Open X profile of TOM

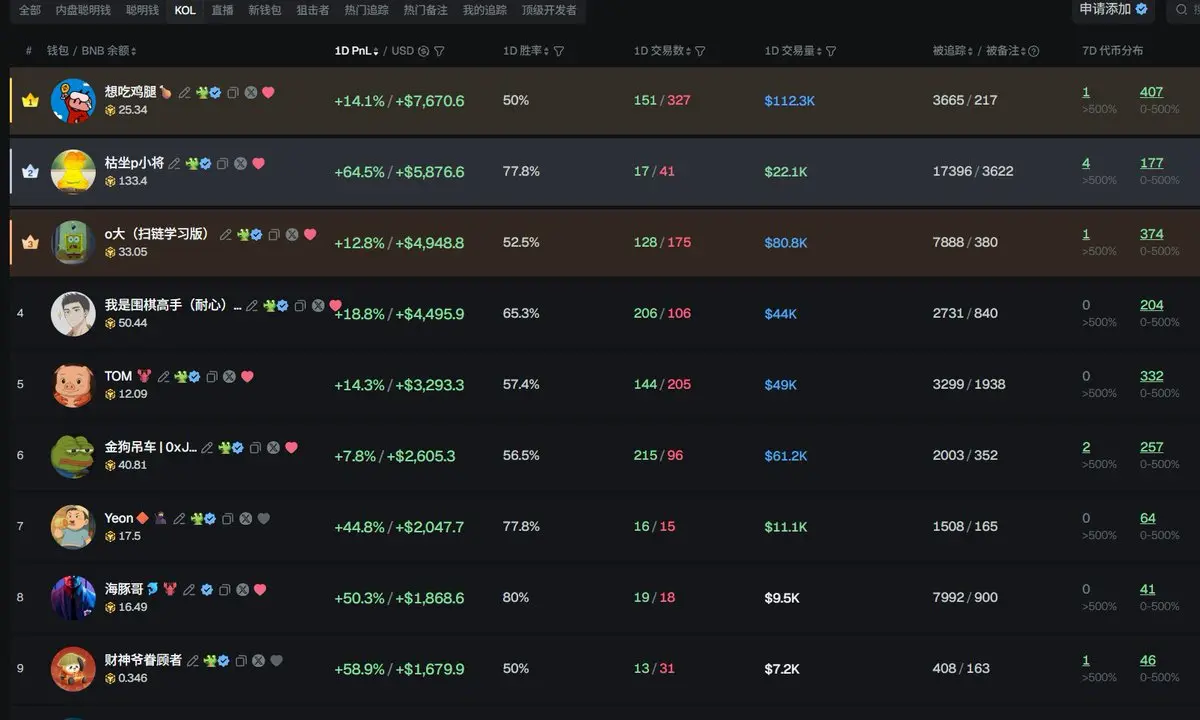[229, 377]
